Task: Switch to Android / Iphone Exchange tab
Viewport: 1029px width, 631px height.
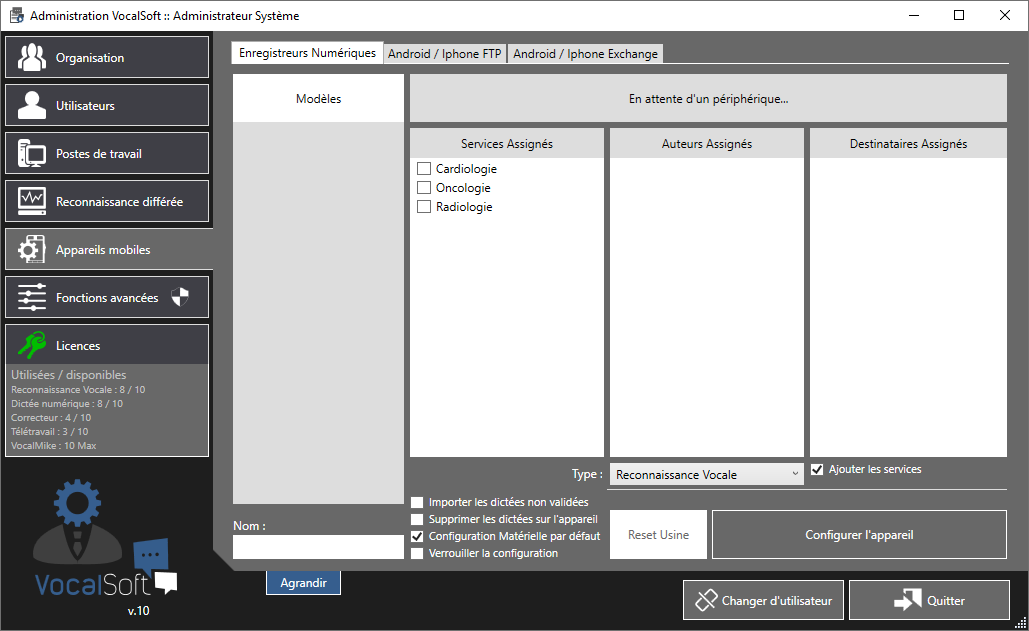Action: [x=585, y=54]
